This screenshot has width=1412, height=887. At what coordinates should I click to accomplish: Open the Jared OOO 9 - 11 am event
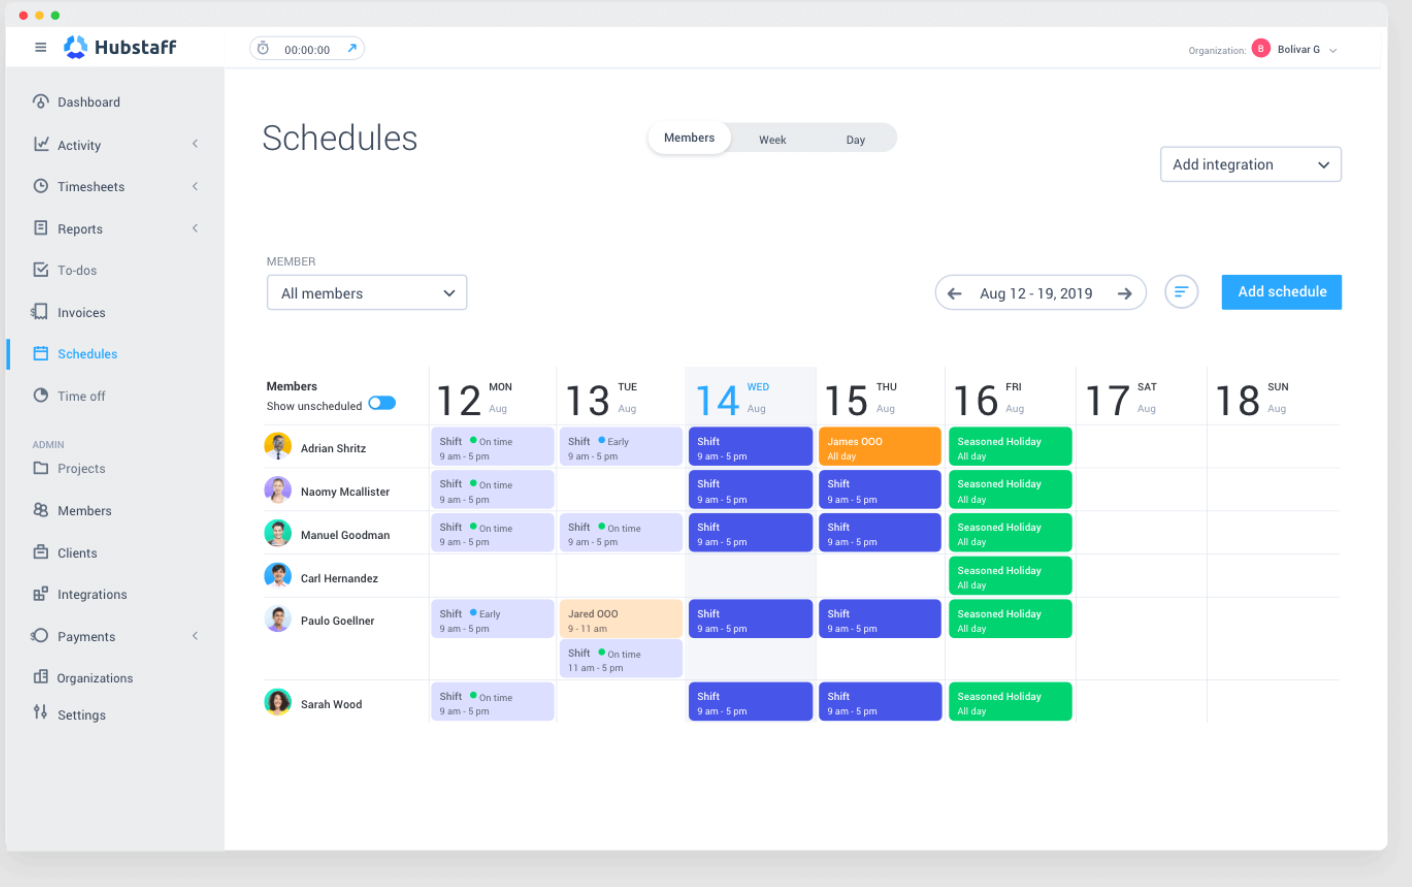(621, 619)
